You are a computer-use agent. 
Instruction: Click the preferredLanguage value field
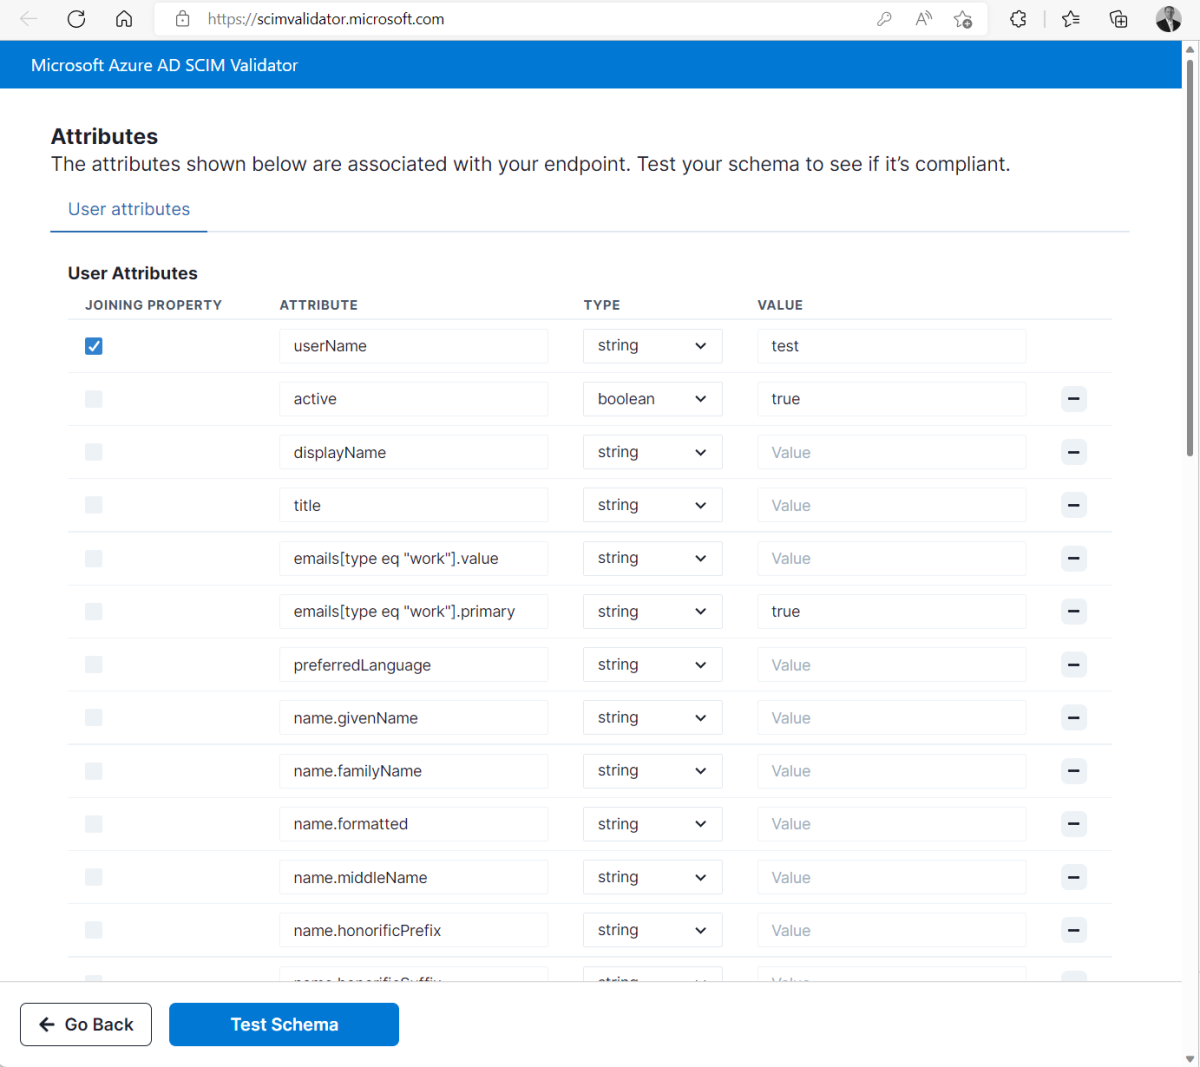(x=891, y=665)
